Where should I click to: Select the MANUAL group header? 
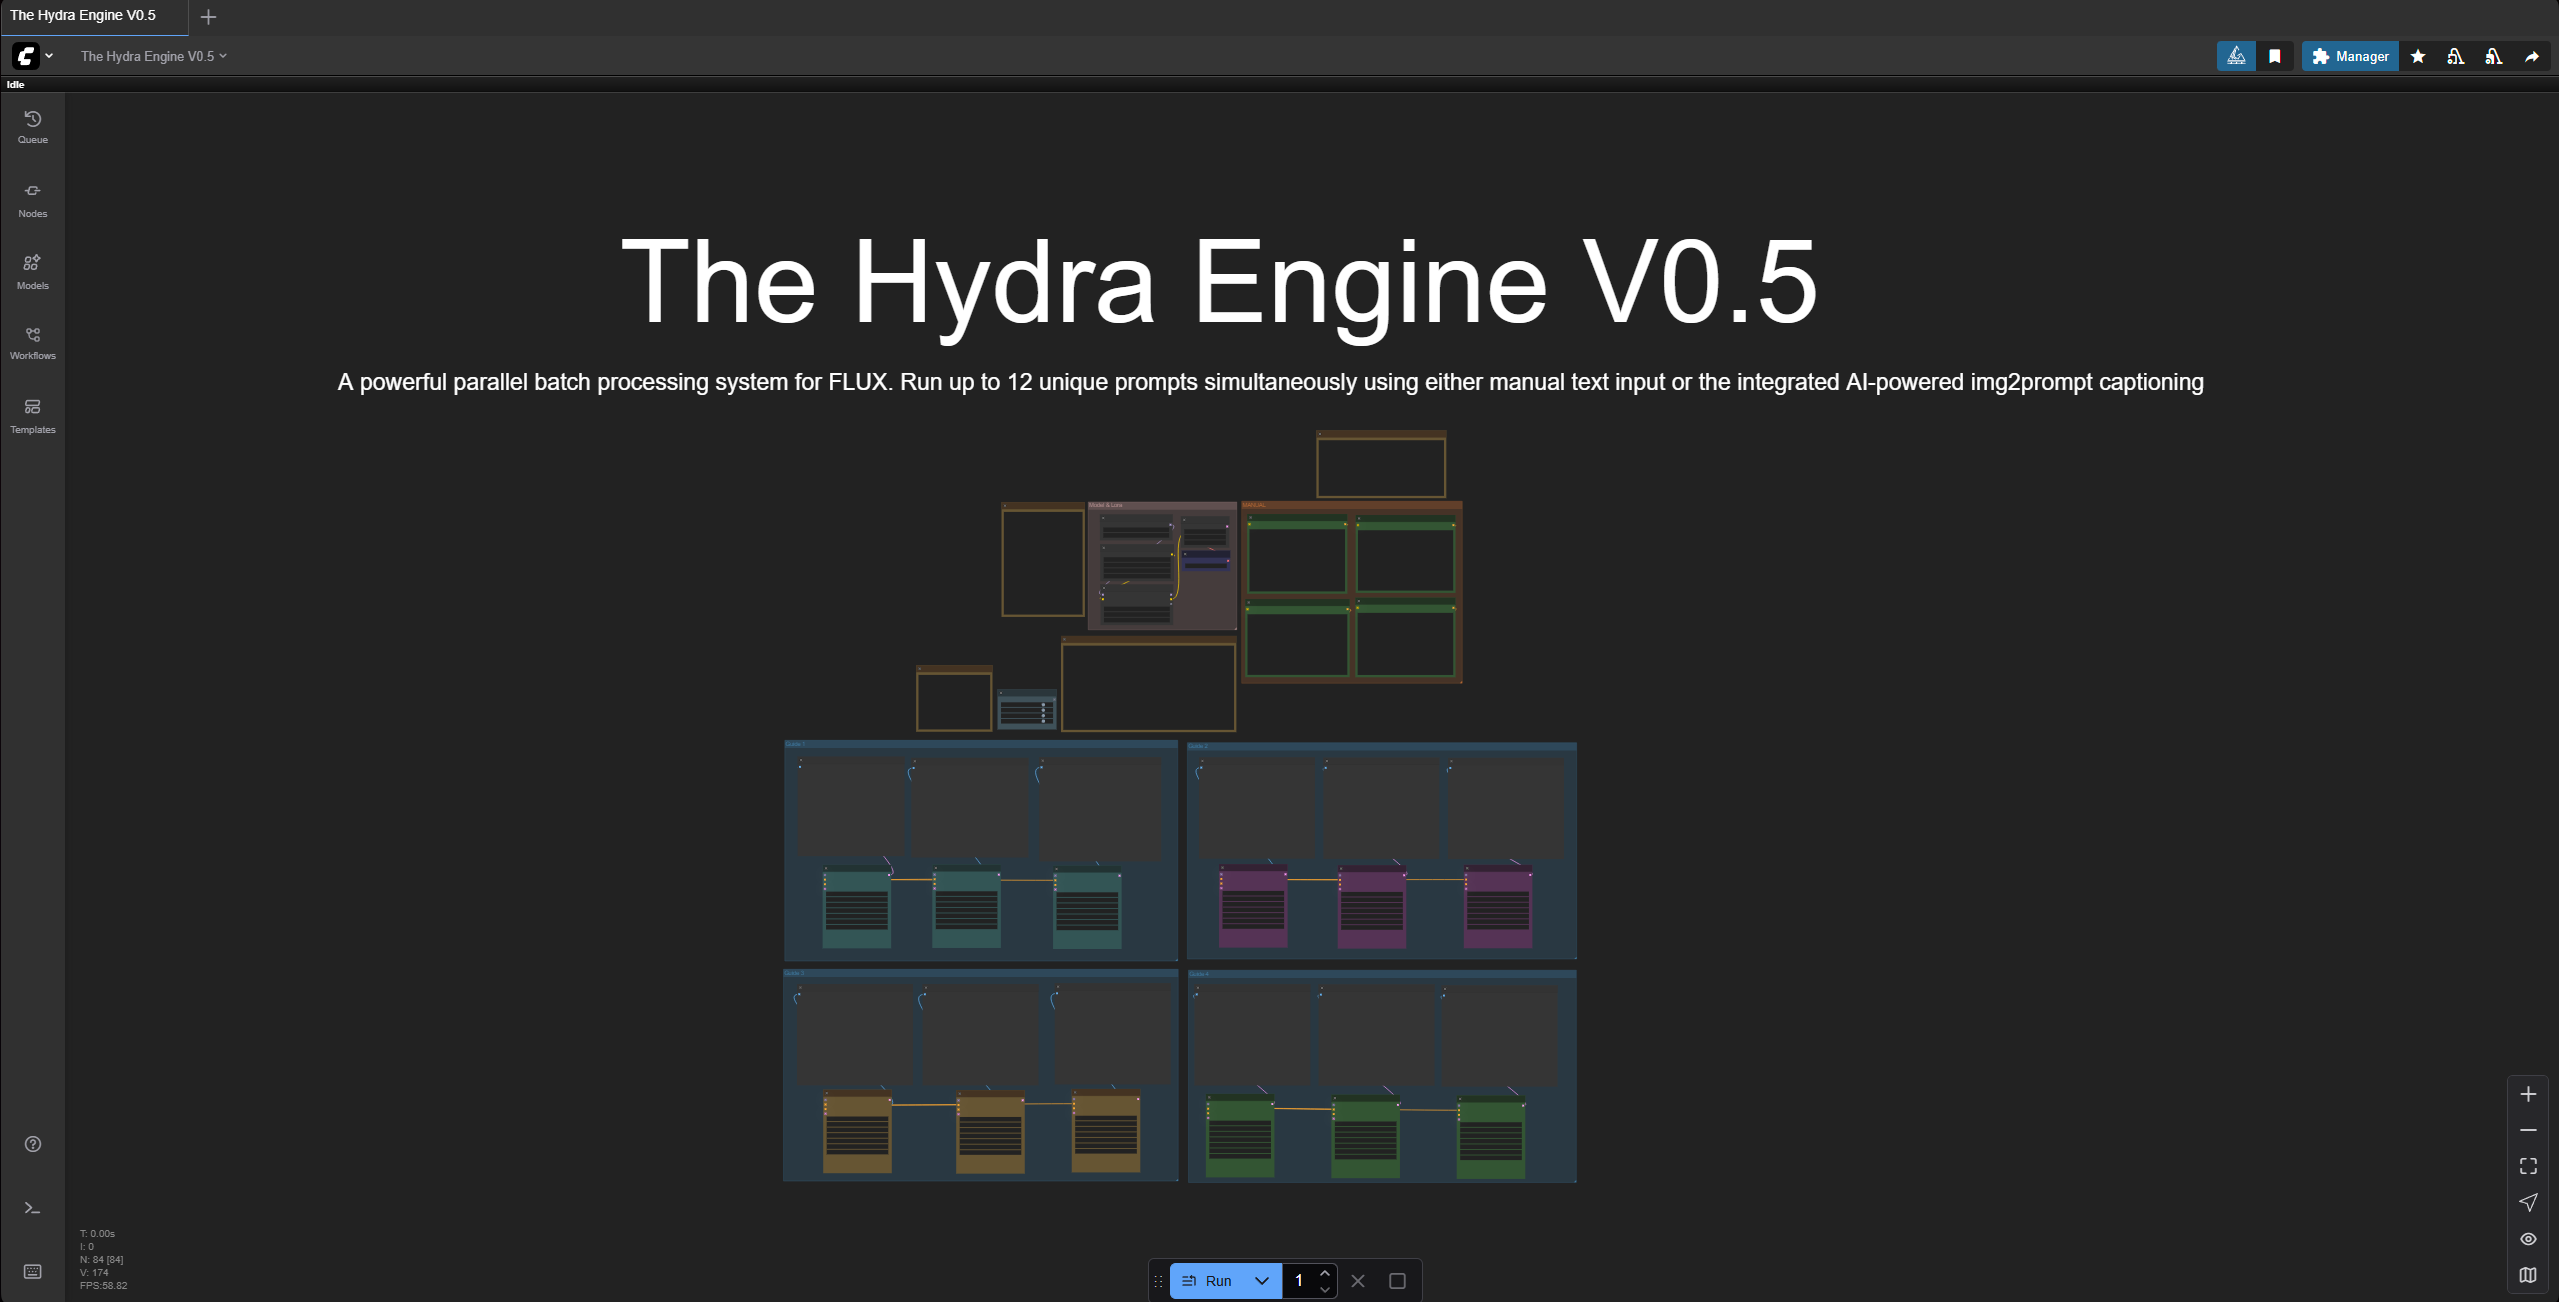coord(1352,506)
